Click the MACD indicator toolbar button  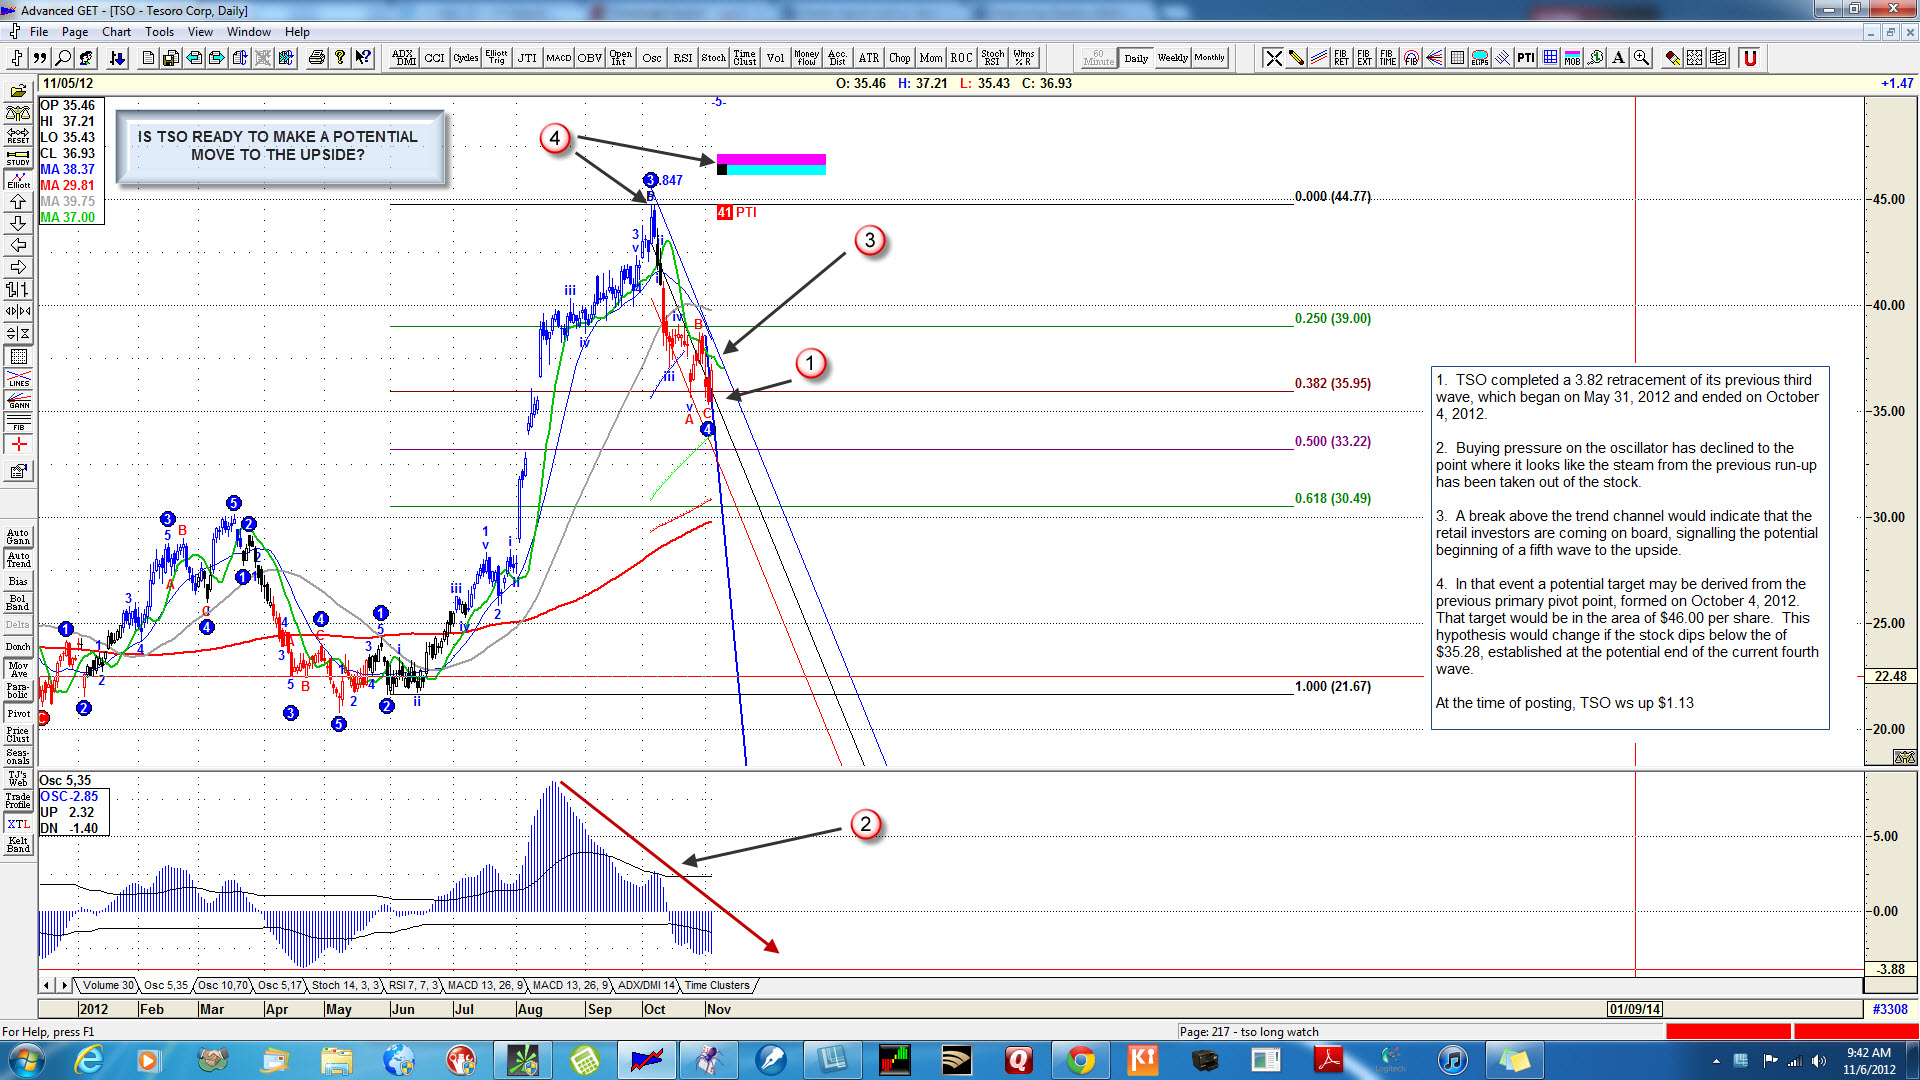[558, 58]
